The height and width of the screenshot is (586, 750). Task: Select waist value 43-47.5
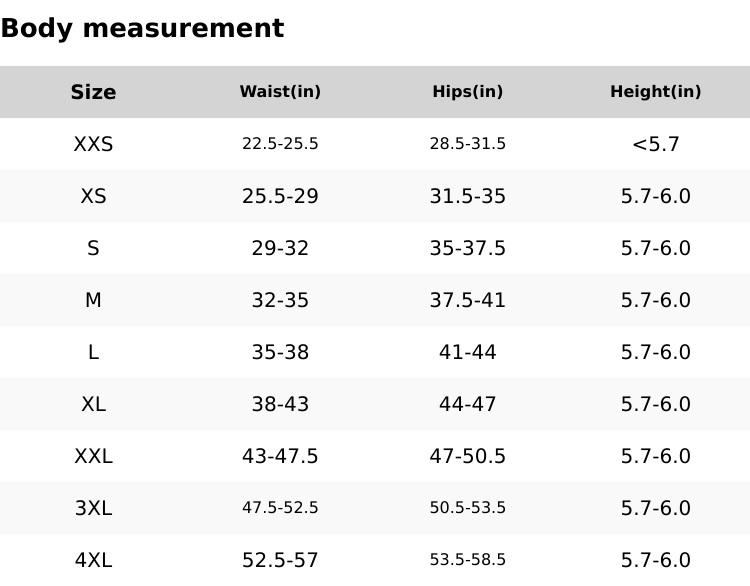(x=280, y=456)
